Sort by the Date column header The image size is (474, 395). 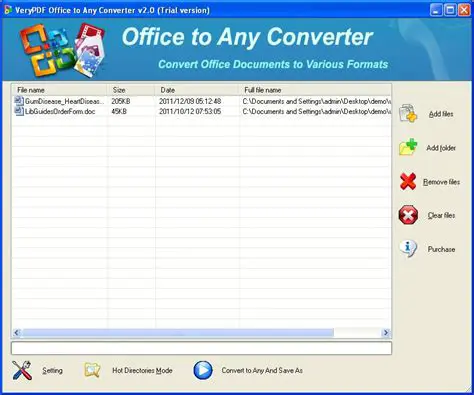coord(197,90)
